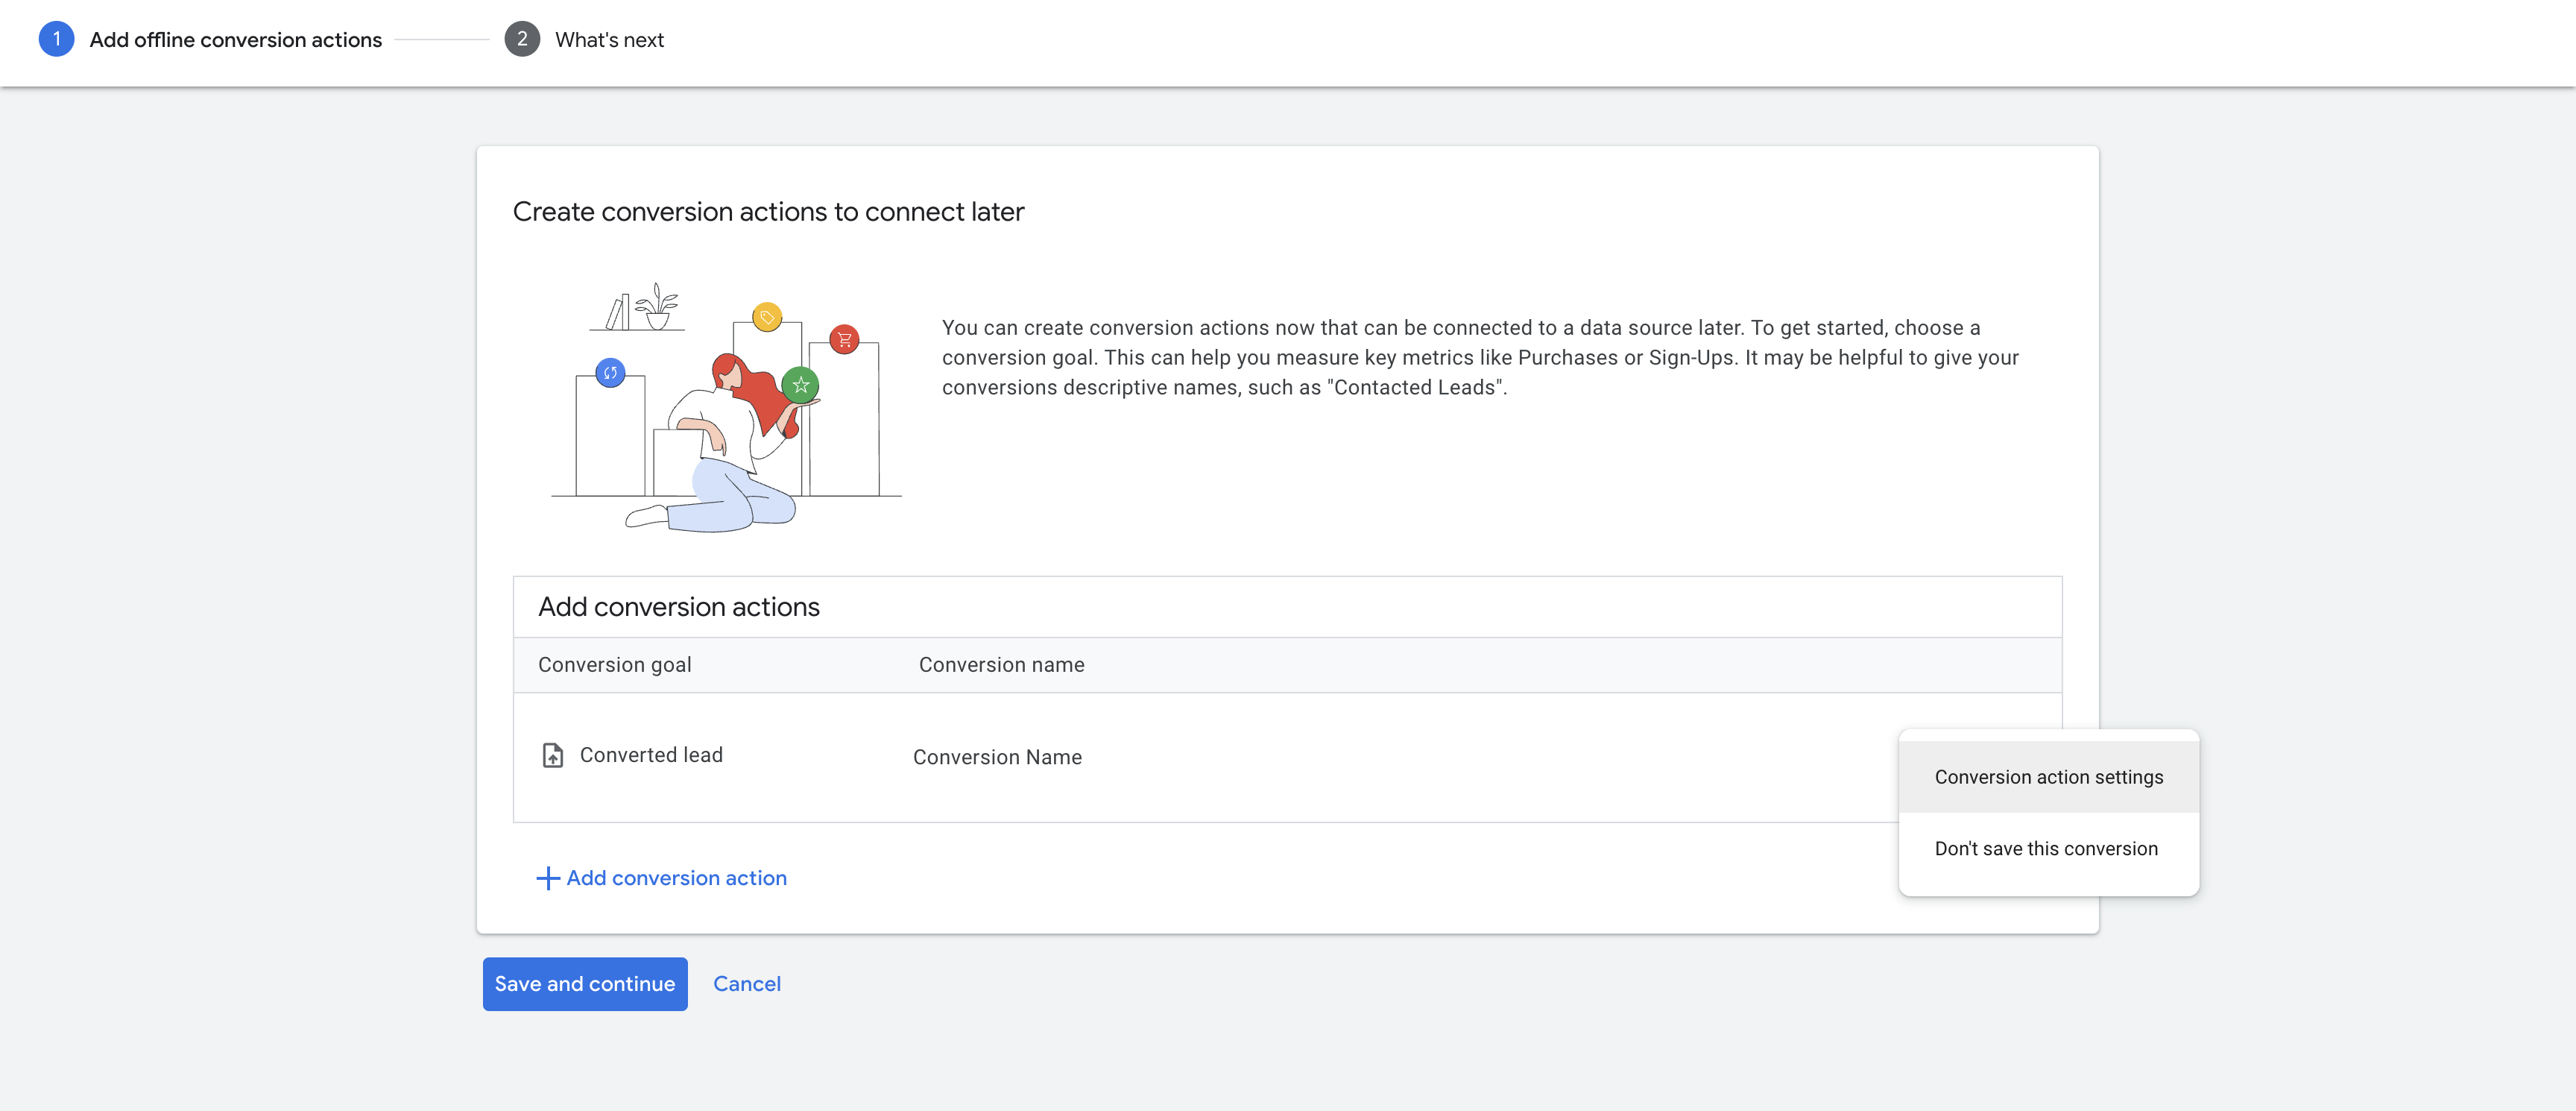Click the Conversion name column header

pos(1001,665)
